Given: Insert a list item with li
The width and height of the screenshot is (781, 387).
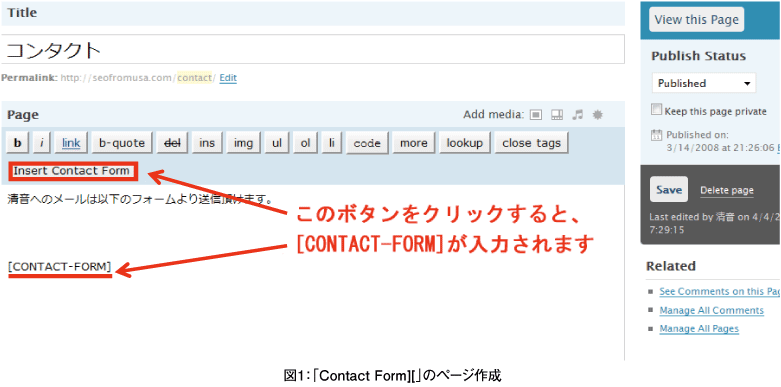Looking at the screenshot, I should pyautogui.click(x=332, y=143).
